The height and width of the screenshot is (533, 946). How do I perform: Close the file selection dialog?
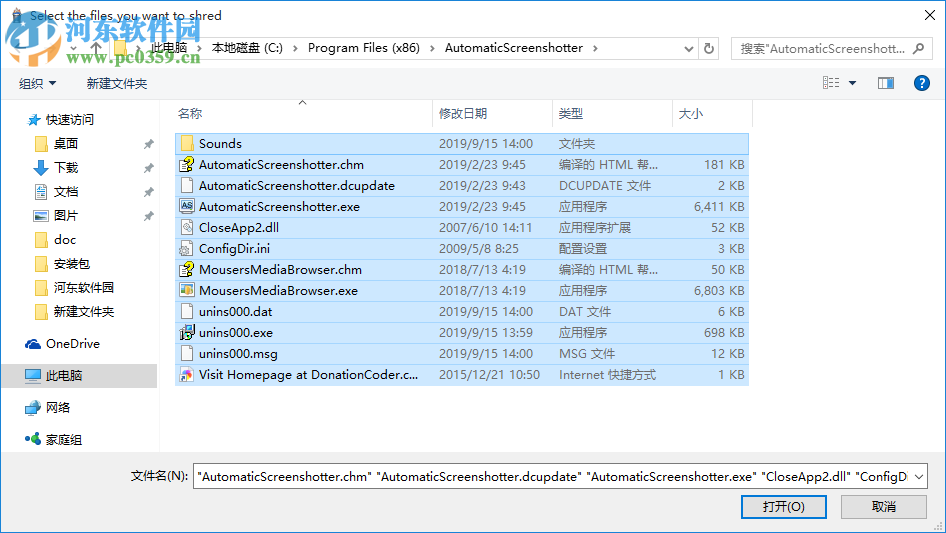pyautogui.click(x=930, y=15)
